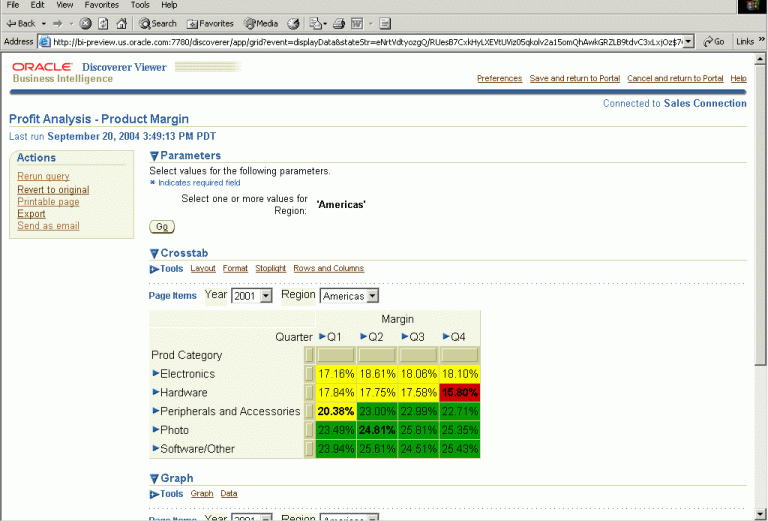This screenshot has height=521, width=768.
Task: Click Save and return to Portal
Action: 575,78
